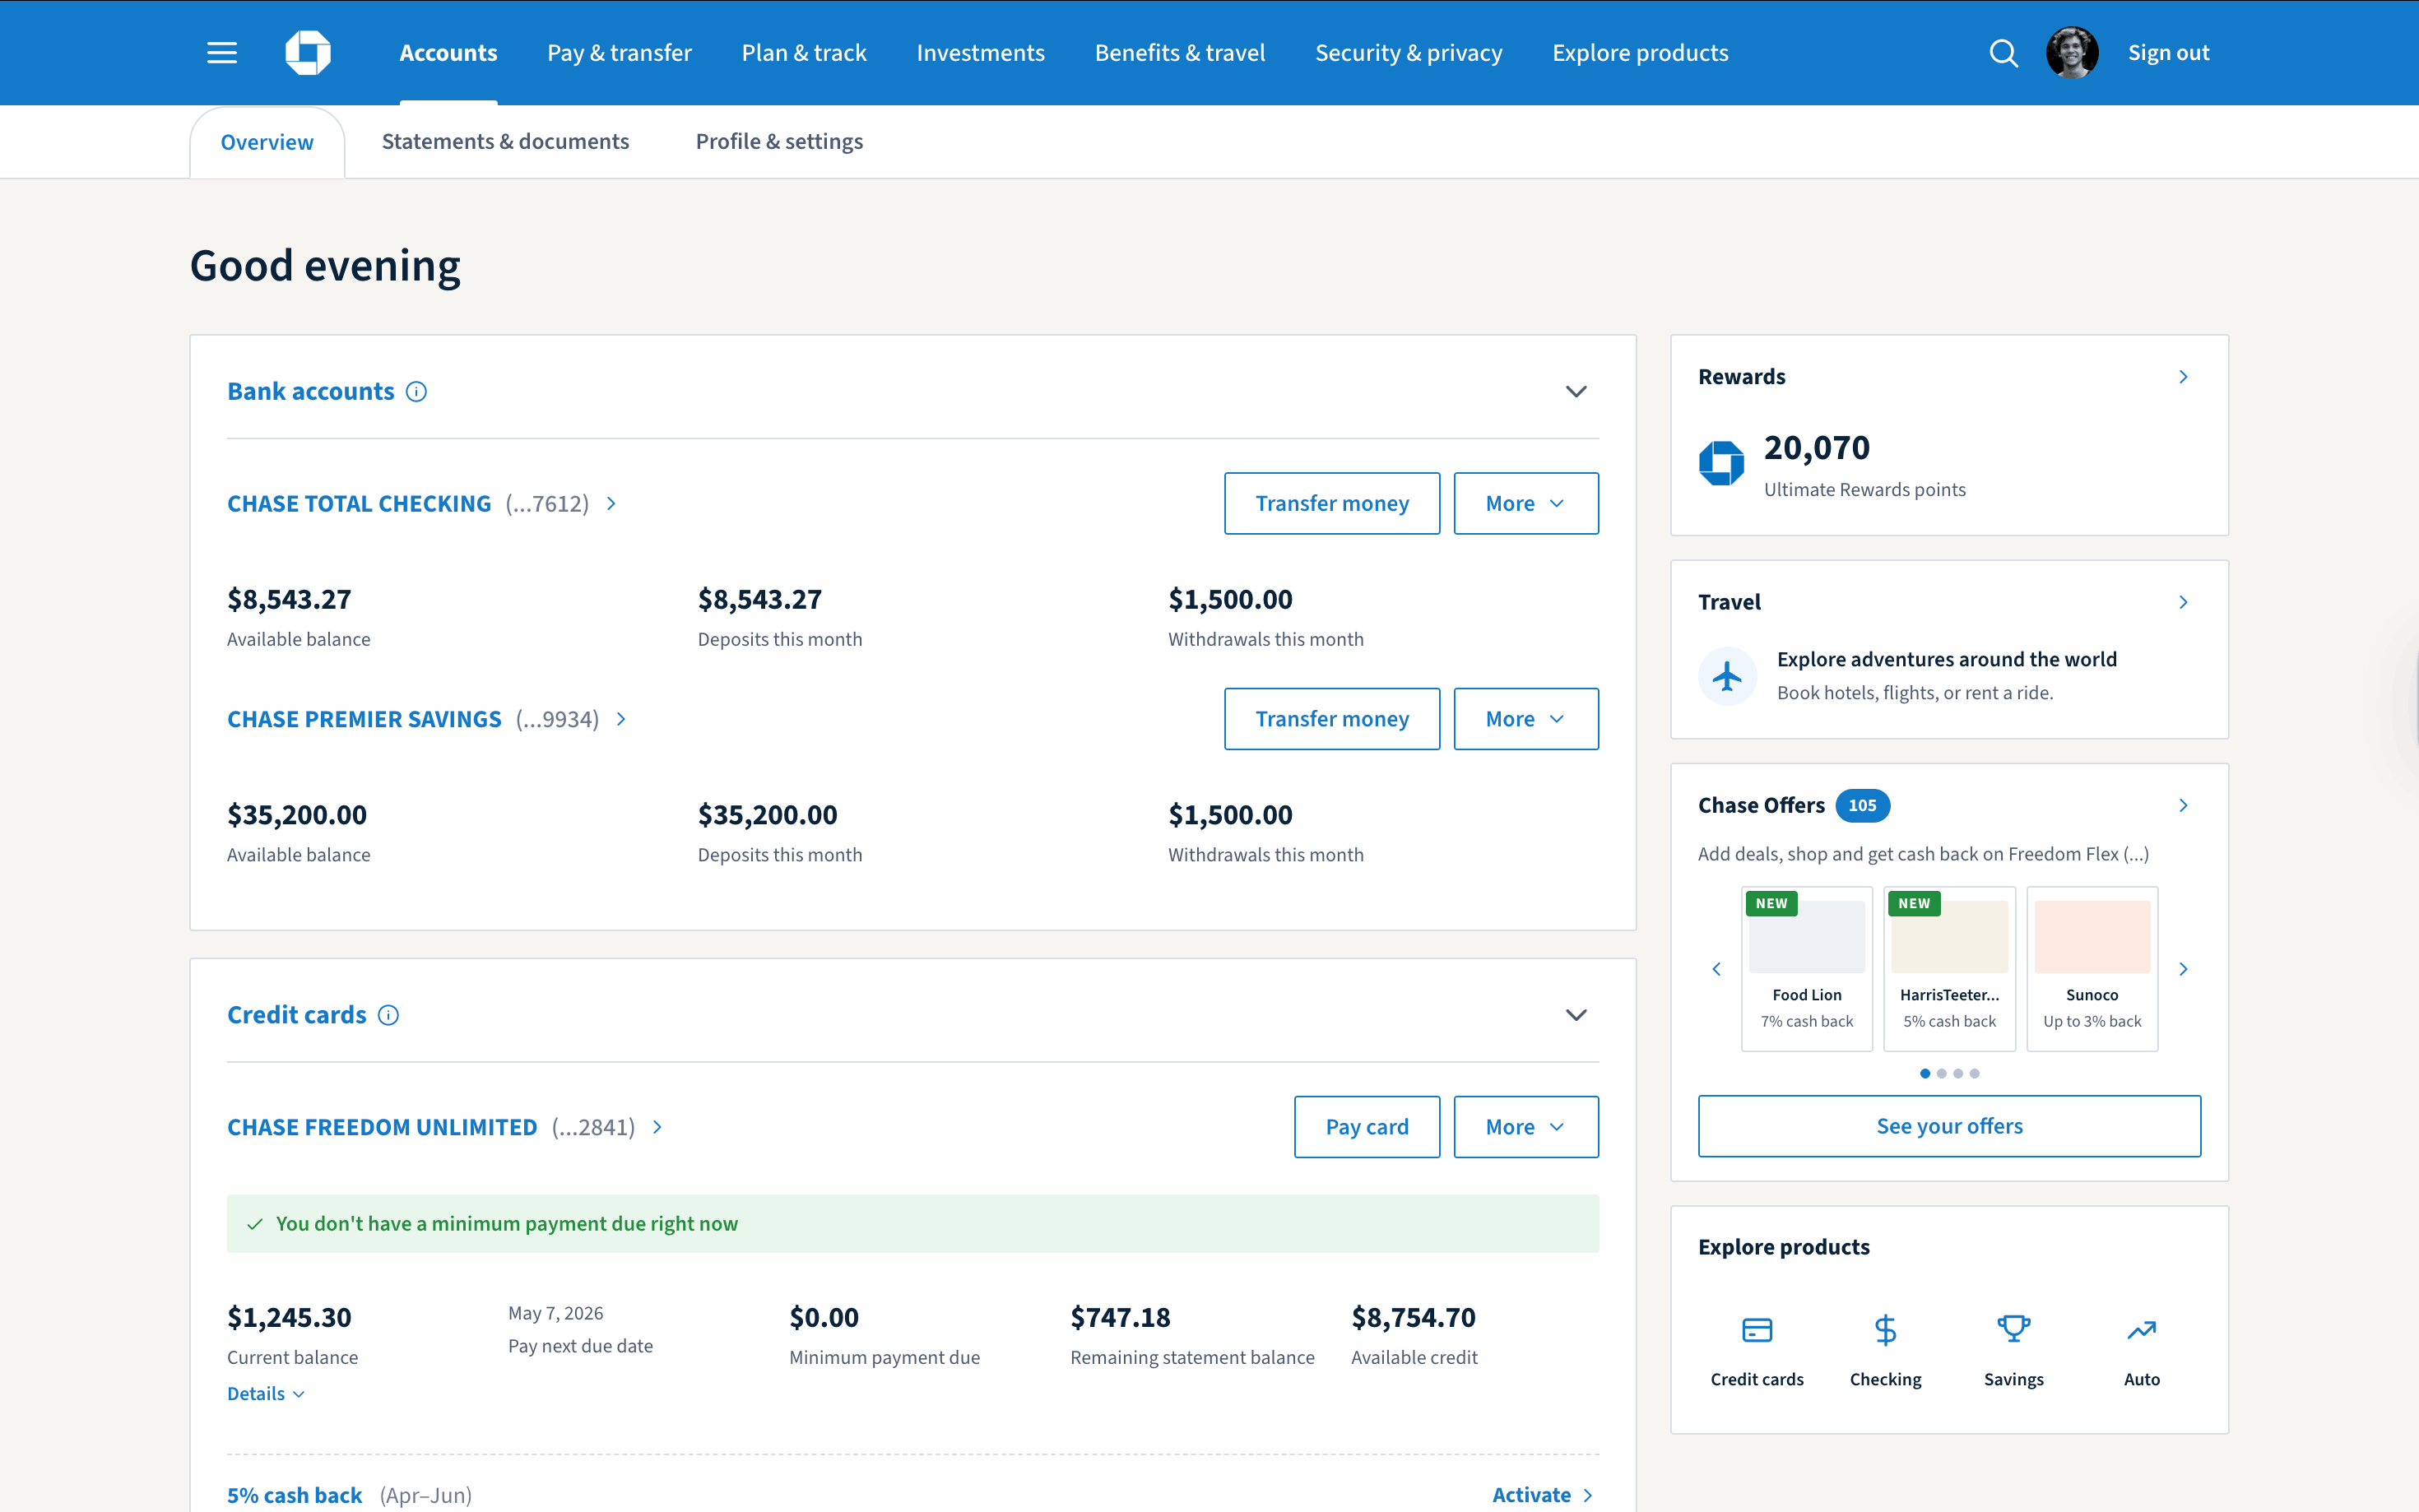Select the Food Lion offer card
Image resolution: width=2419 pixels, height=1512 pixels.
pos(1806,969)
